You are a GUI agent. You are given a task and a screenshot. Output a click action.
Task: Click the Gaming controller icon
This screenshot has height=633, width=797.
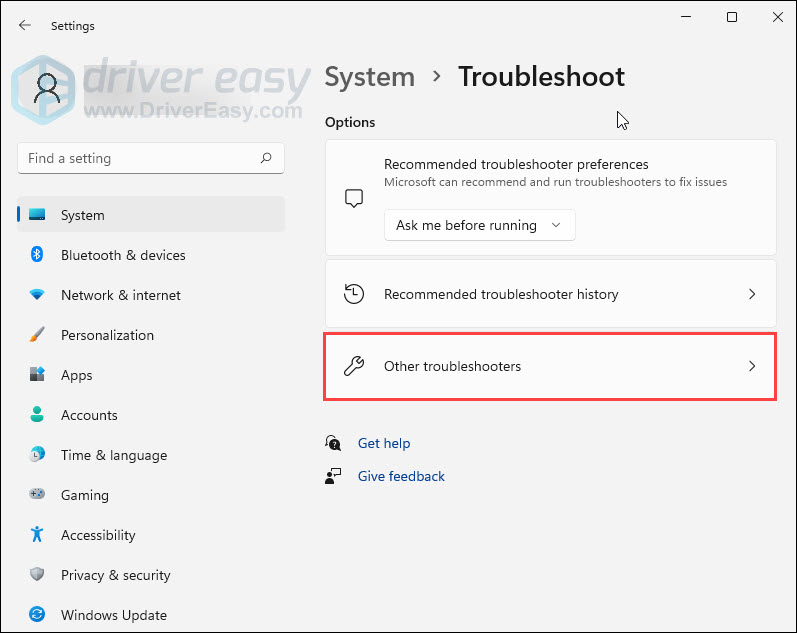point(37,495)
